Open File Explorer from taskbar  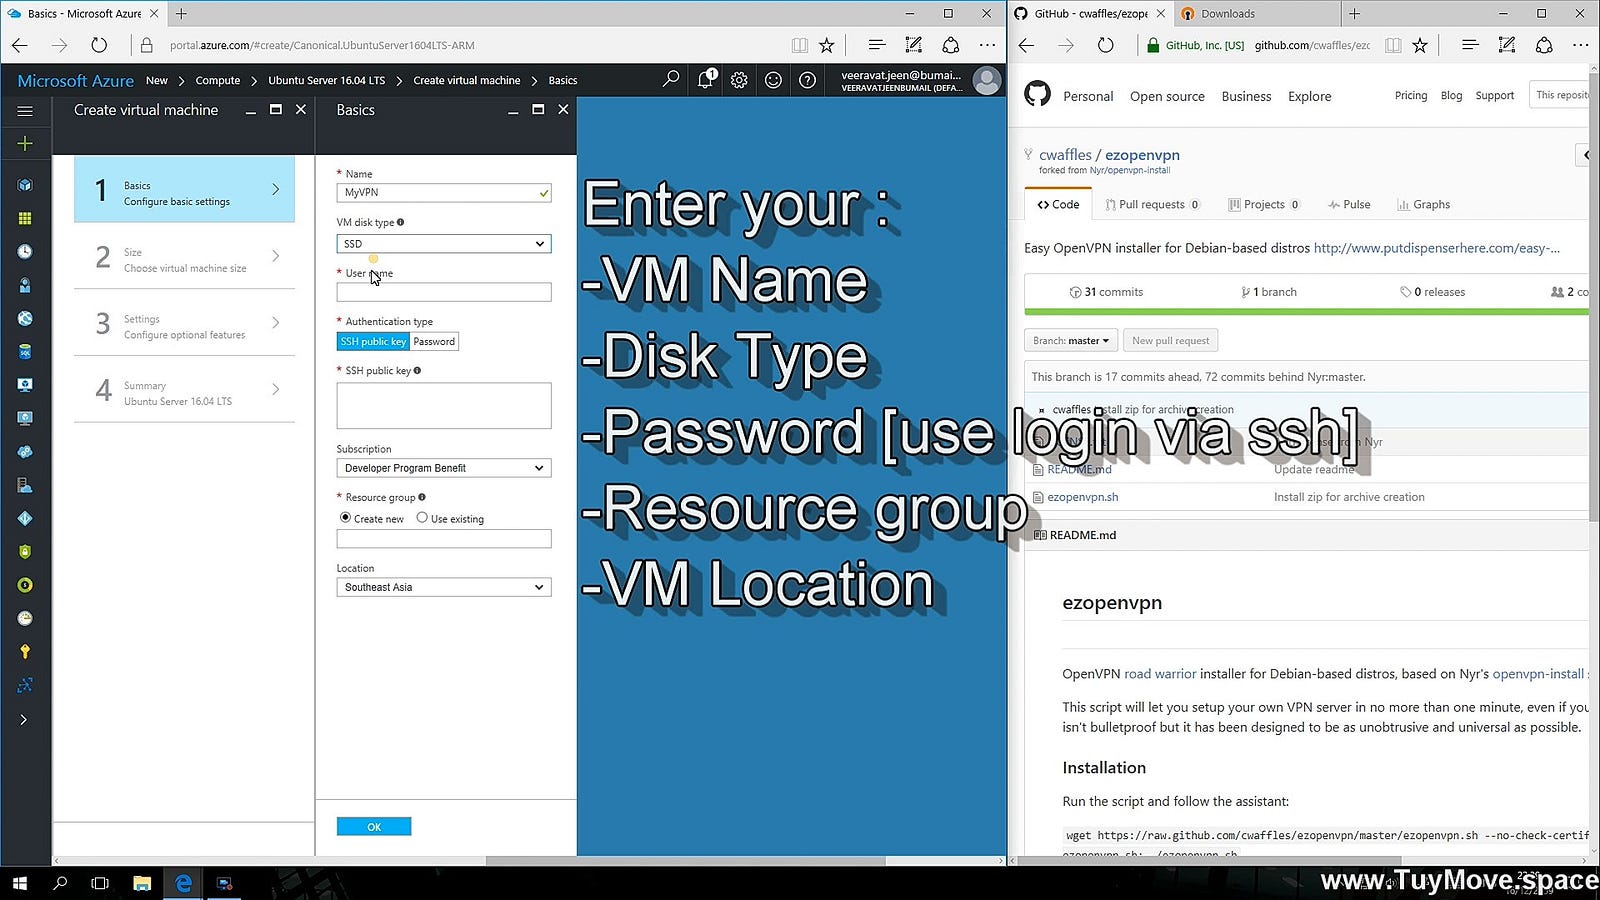(x=142, y=883)
